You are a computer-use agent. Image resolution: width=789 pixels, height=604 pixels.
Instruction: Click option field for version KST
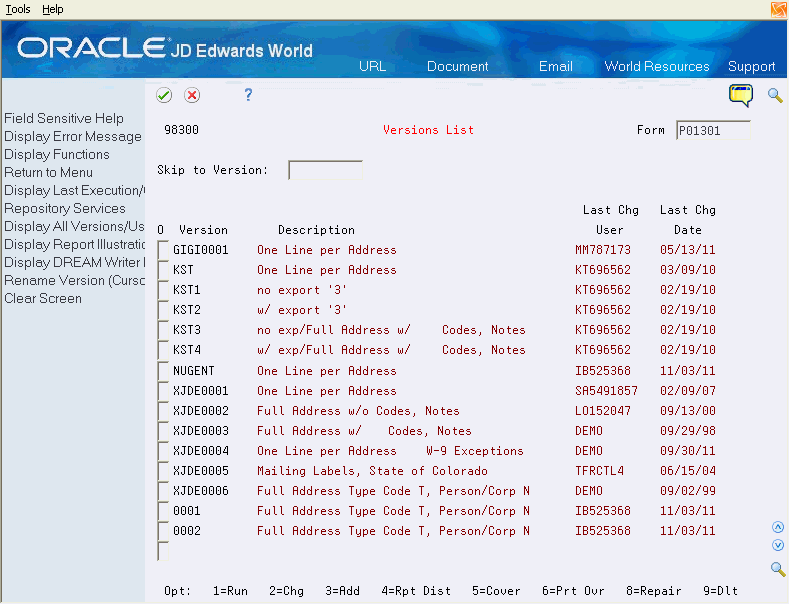click(163, 270)
